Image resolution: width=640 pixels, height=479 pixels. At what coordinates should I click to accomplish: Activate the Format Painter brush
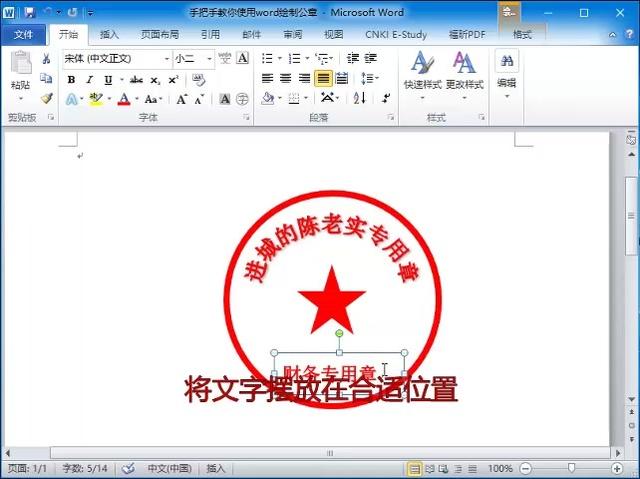click(x=47, y=98)
